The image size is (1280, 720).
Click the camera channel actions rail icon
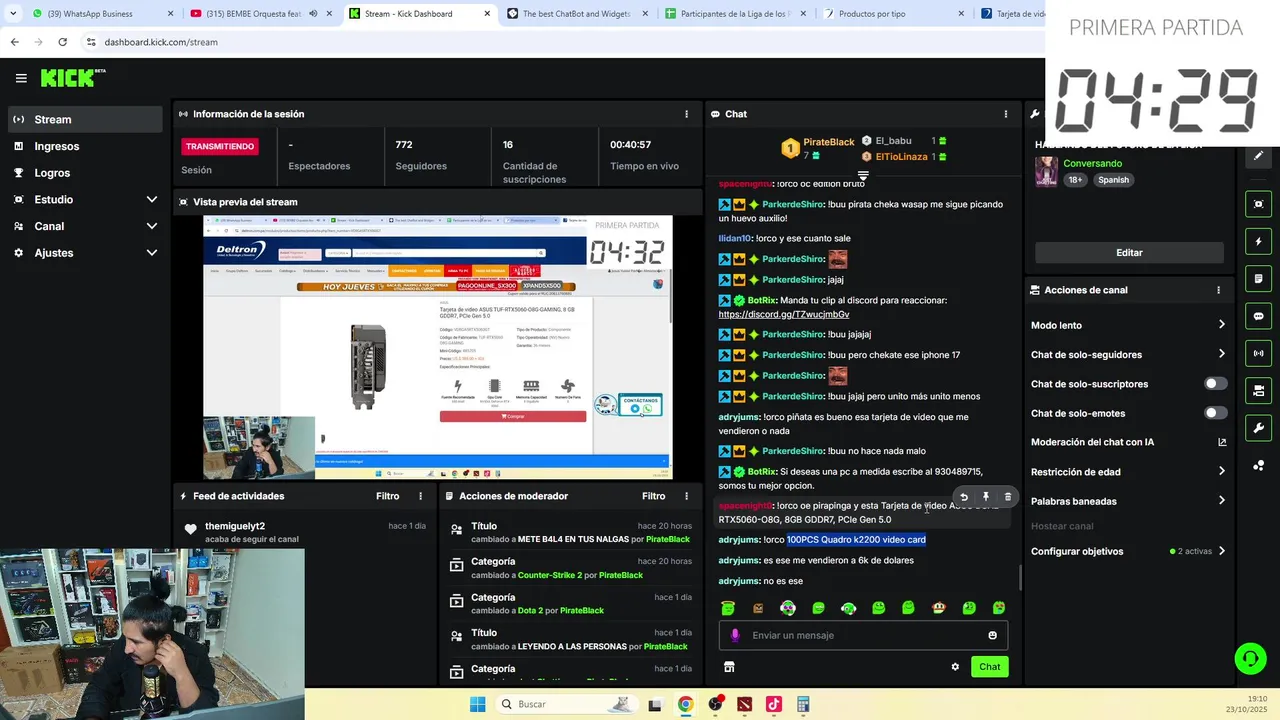[1258, 390]
